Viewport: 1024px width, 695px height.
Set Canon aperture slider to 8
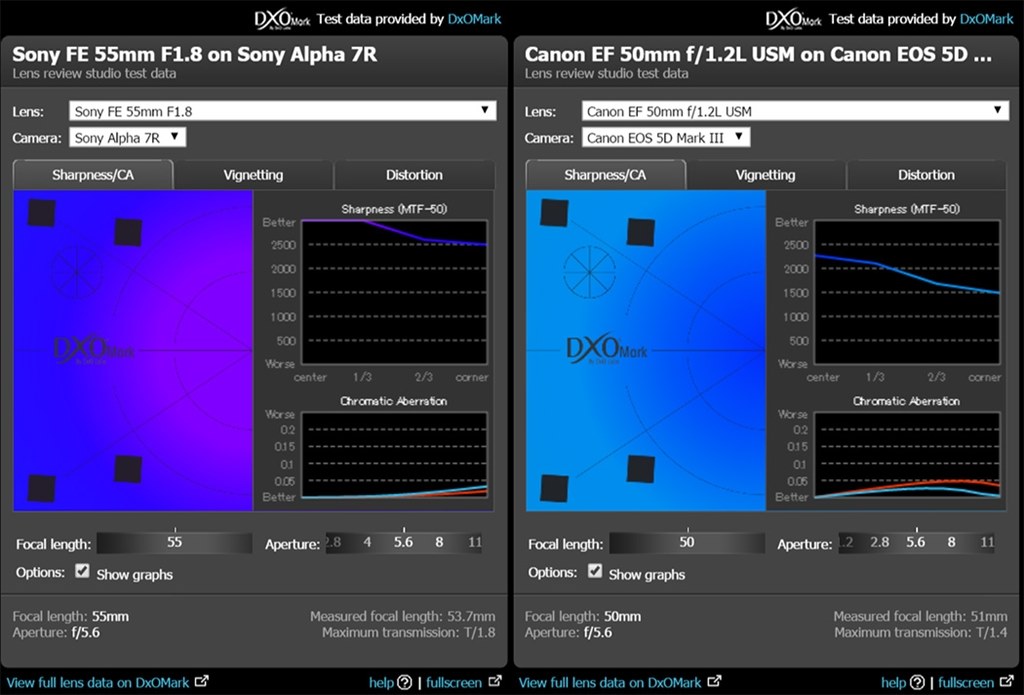[x=952, y=542]
